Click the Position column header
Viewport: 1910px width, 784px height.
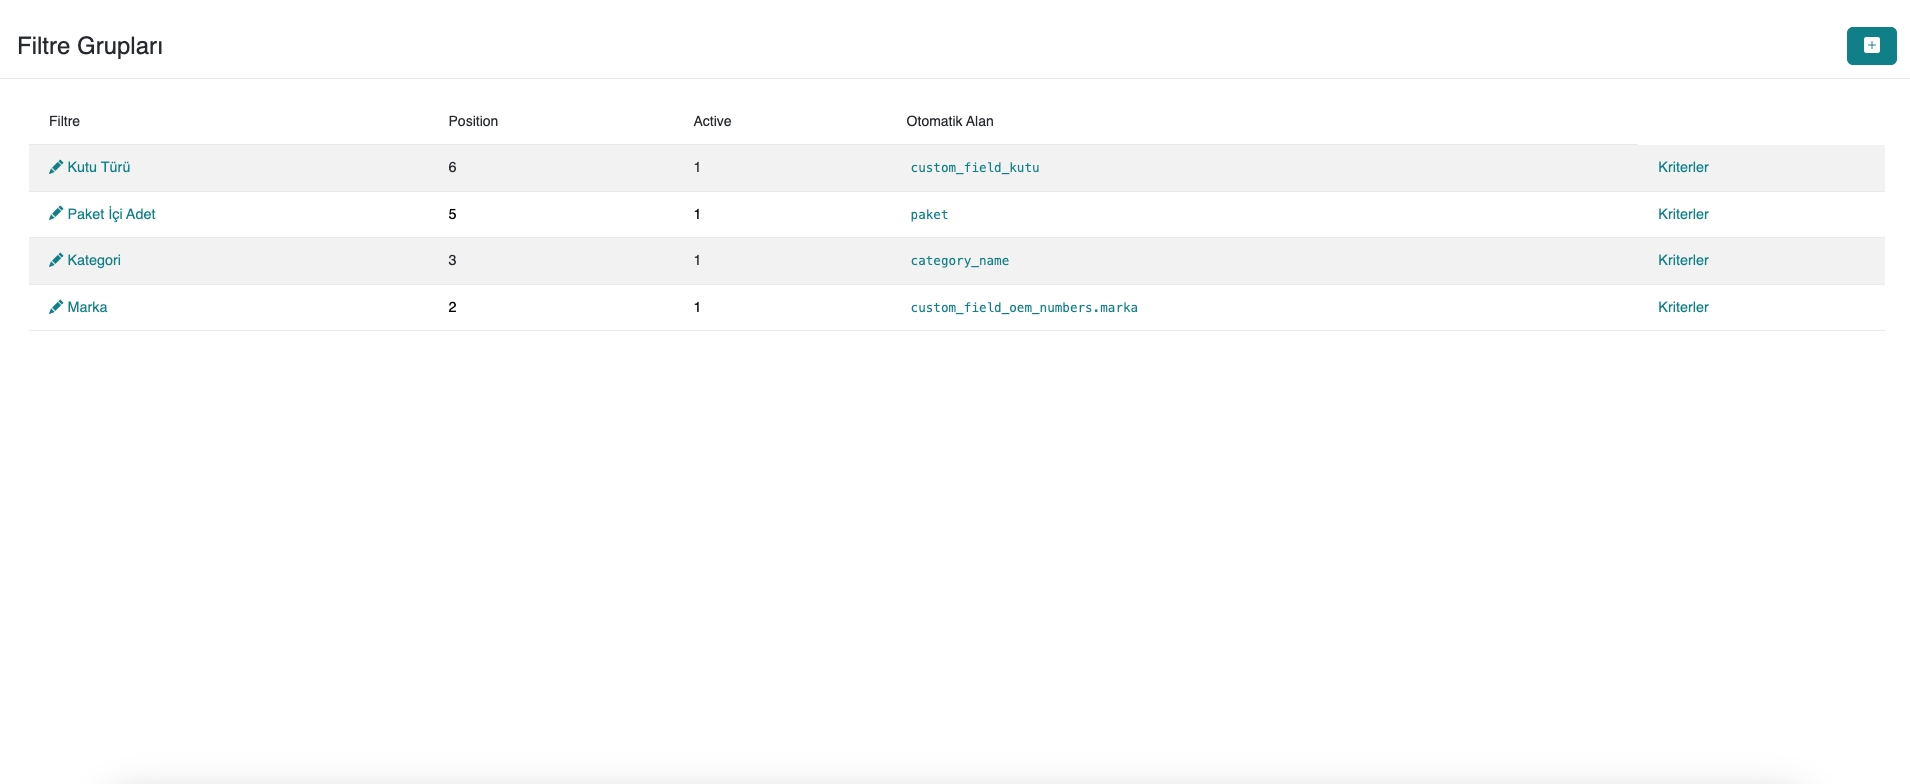click(473, 121)
